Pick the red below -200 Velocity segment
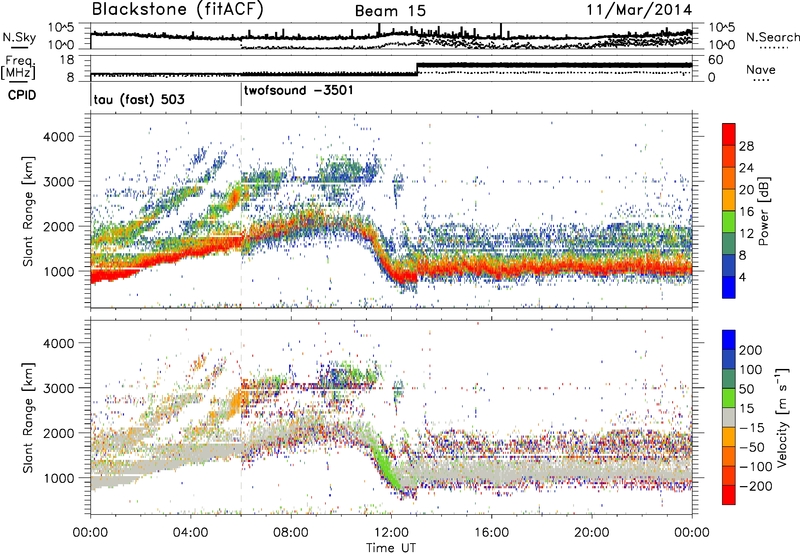 point(729,495)
